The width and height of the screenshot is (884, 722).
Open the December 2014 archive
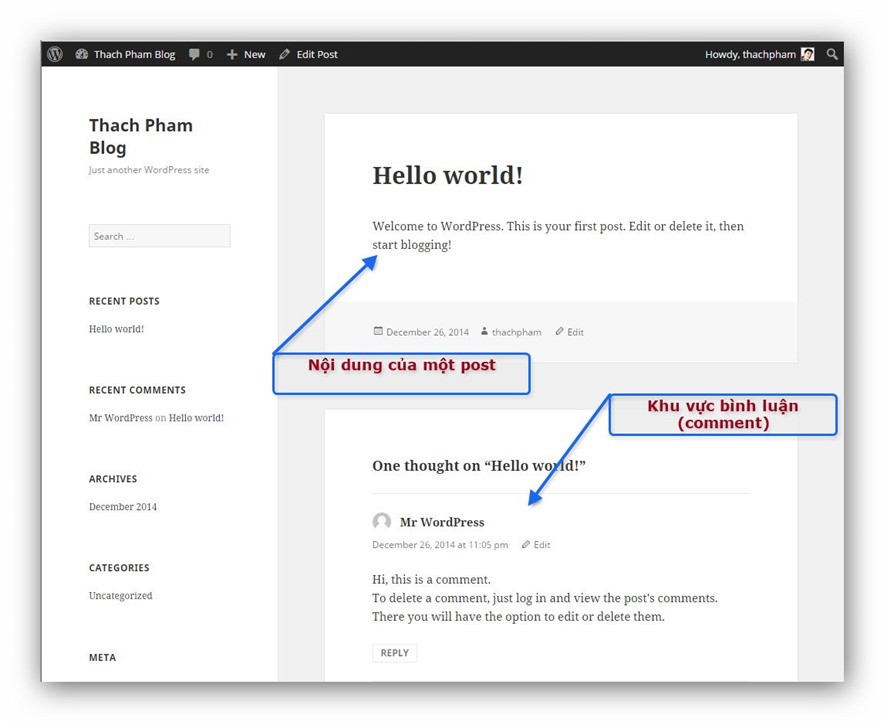tap(123, 507)
